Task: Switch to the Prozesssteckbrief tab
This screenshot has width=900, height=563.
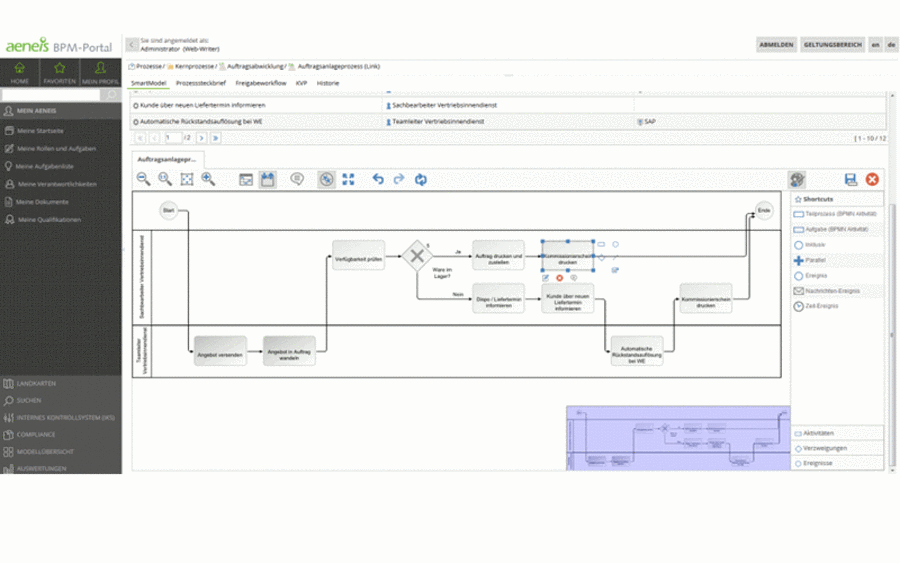Action: pyautogui.click(x=201, y=83)
